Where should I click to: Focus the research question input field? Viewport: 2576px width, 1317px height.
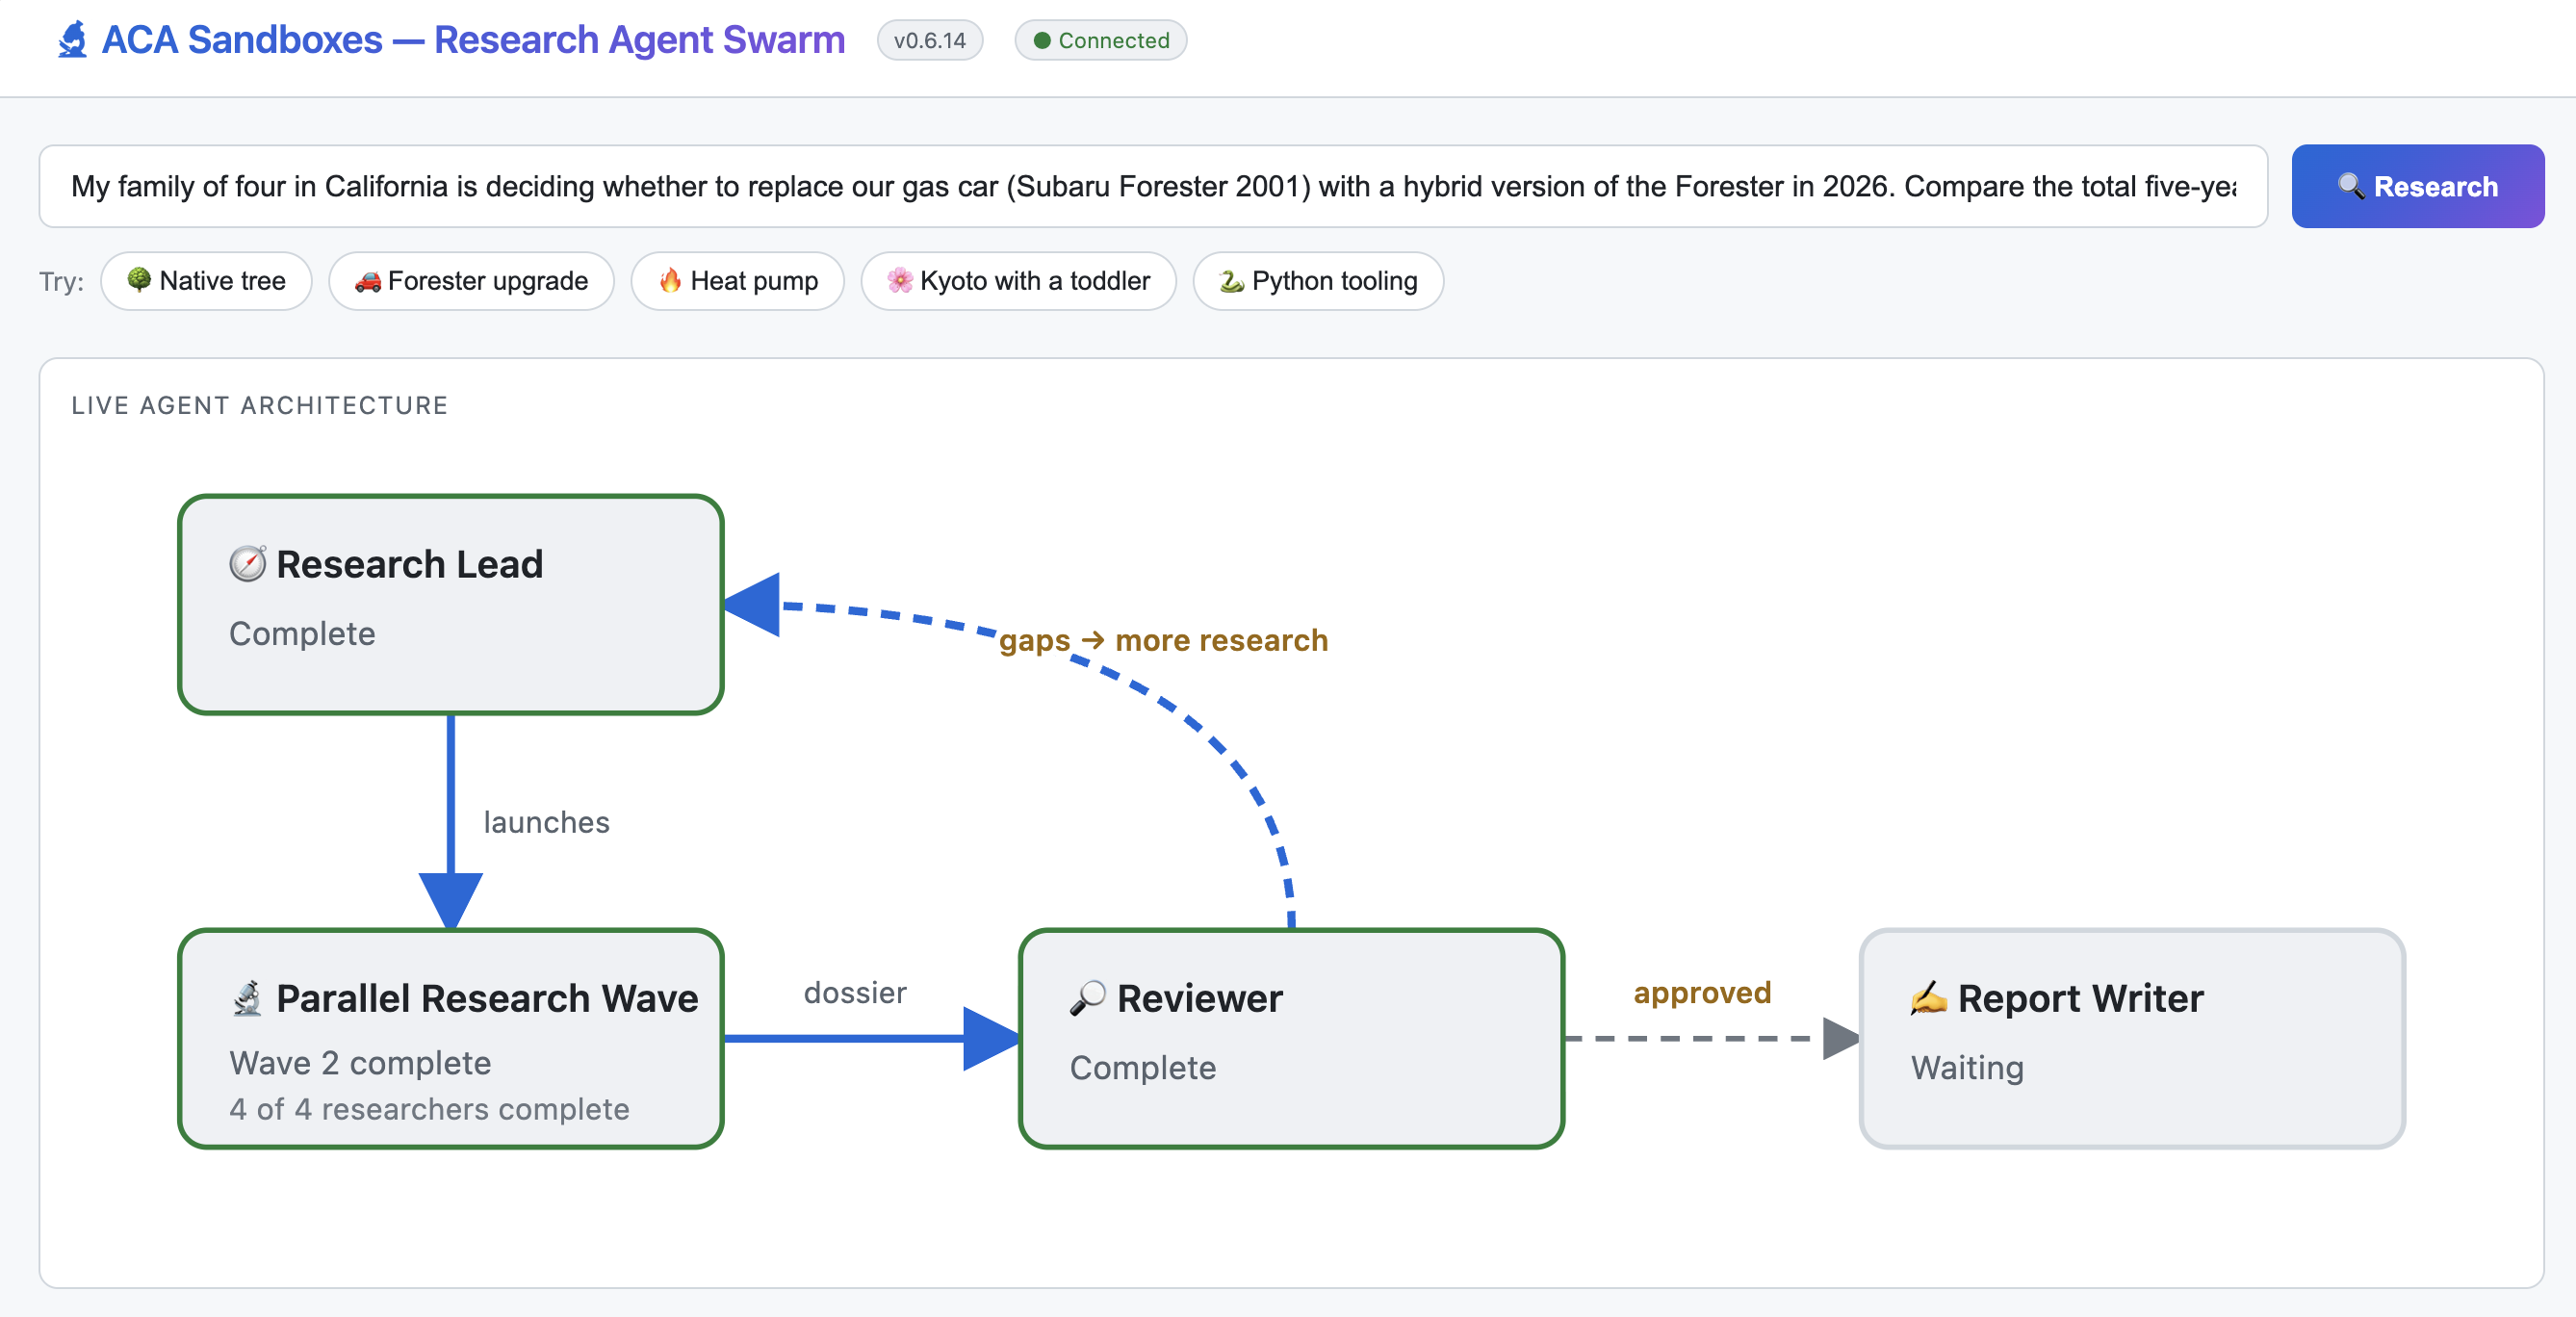coord(1153,186)
